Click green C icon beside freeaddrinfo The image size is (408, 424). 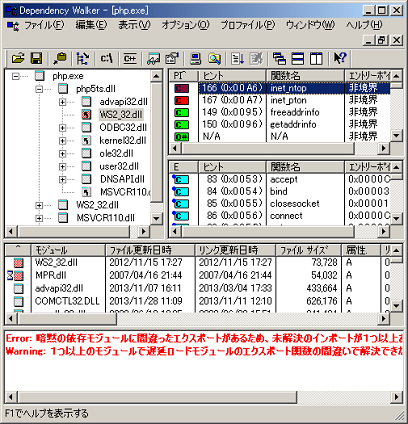pos(181,112)
